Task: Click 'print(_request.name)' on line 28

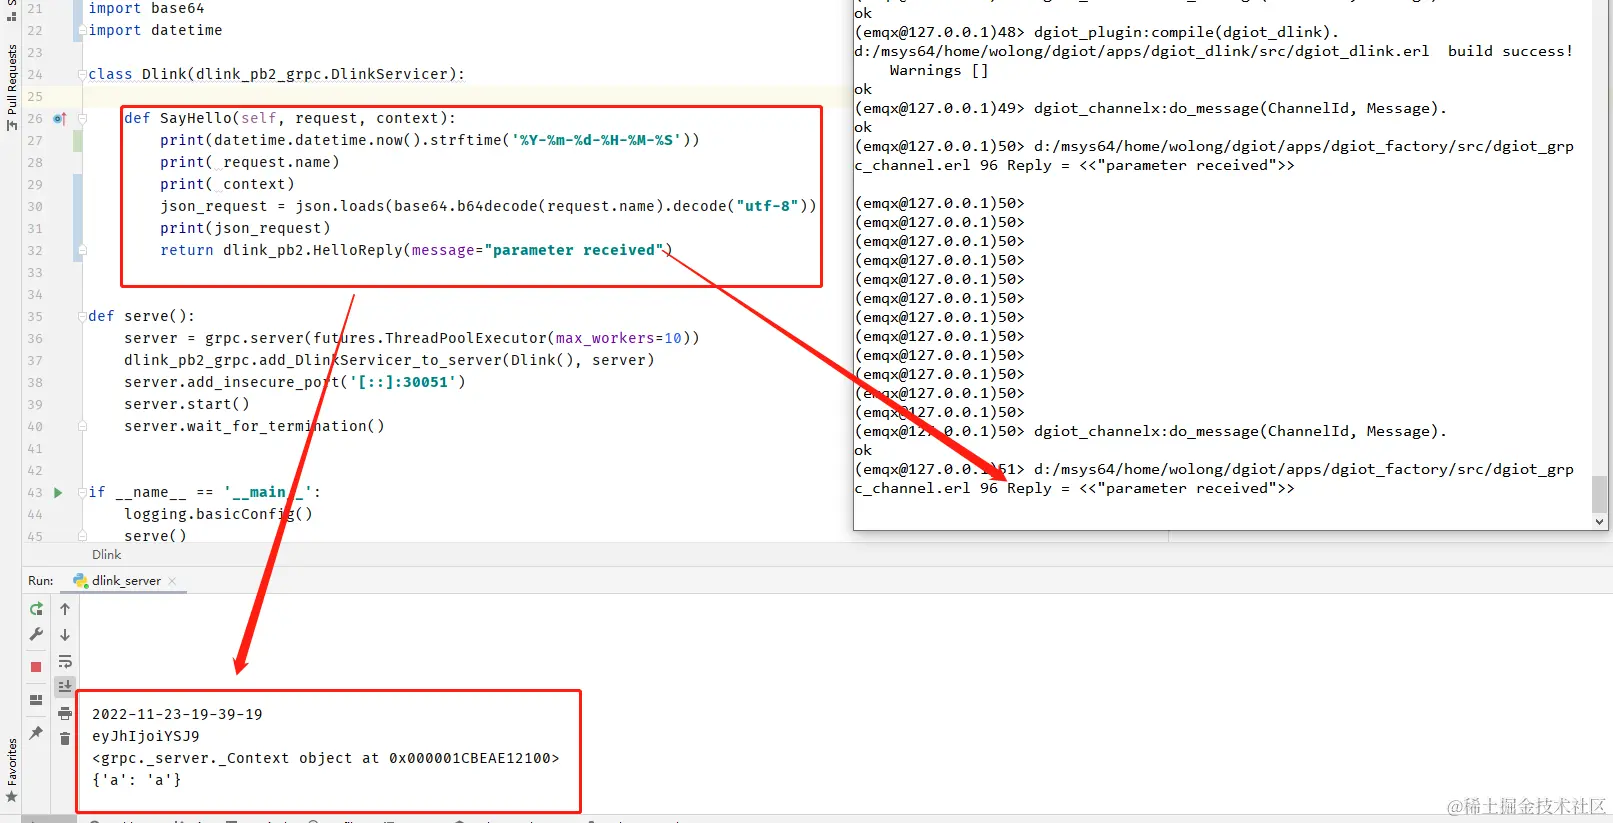Action: pos(250,162)
